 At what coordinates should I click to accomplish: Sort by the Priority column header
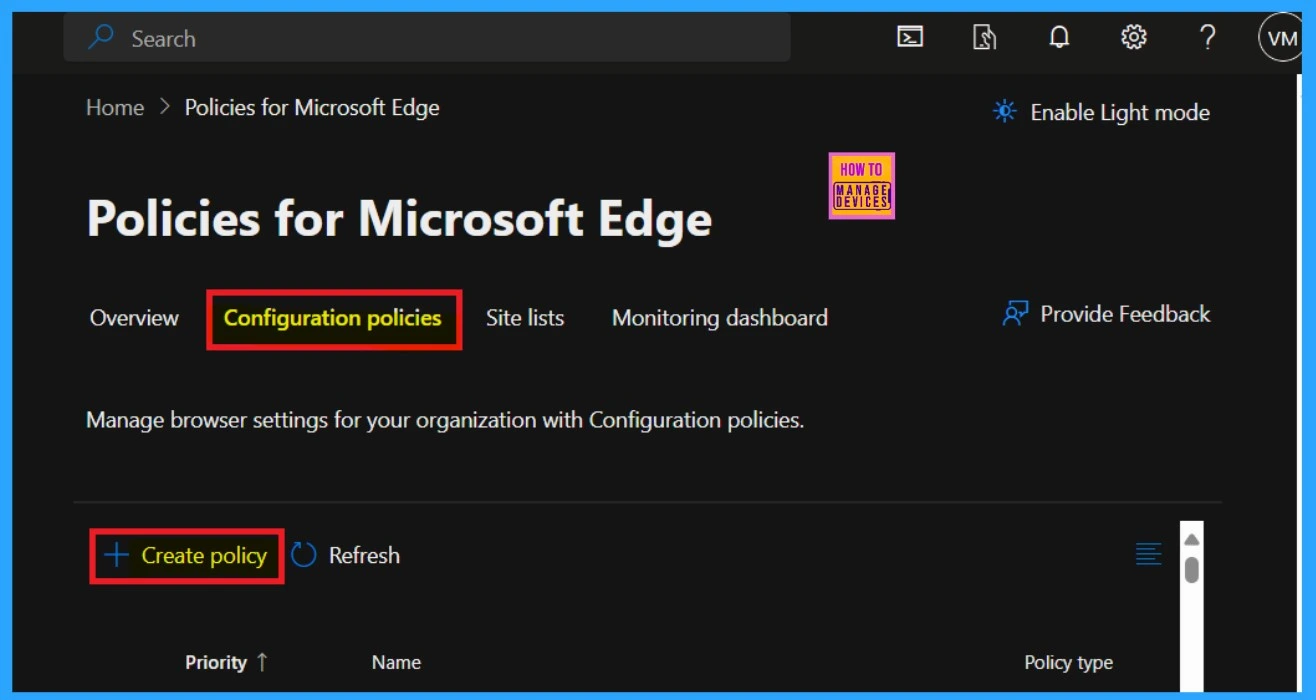pyautogui.click(x=216, y=662)
